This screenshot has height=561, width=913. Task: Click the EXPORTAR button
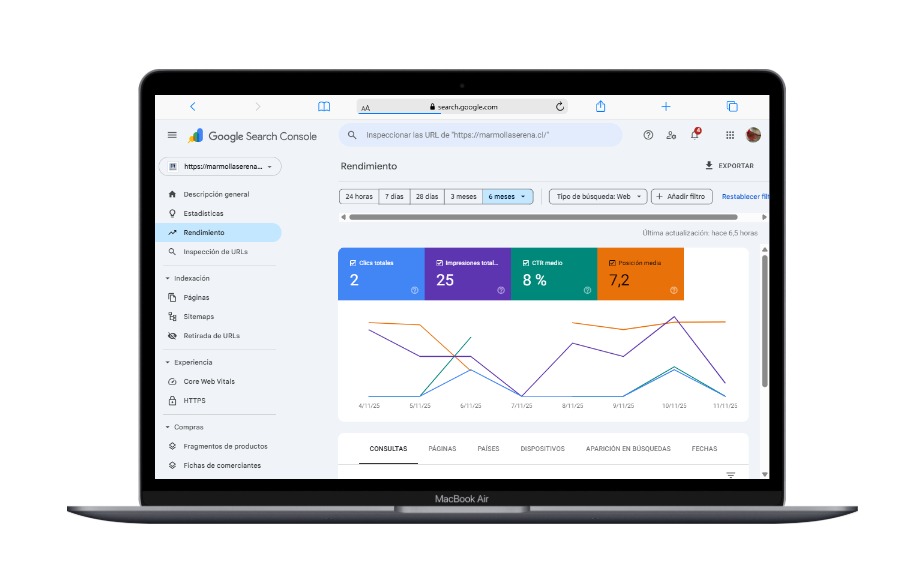pos(729,166)
